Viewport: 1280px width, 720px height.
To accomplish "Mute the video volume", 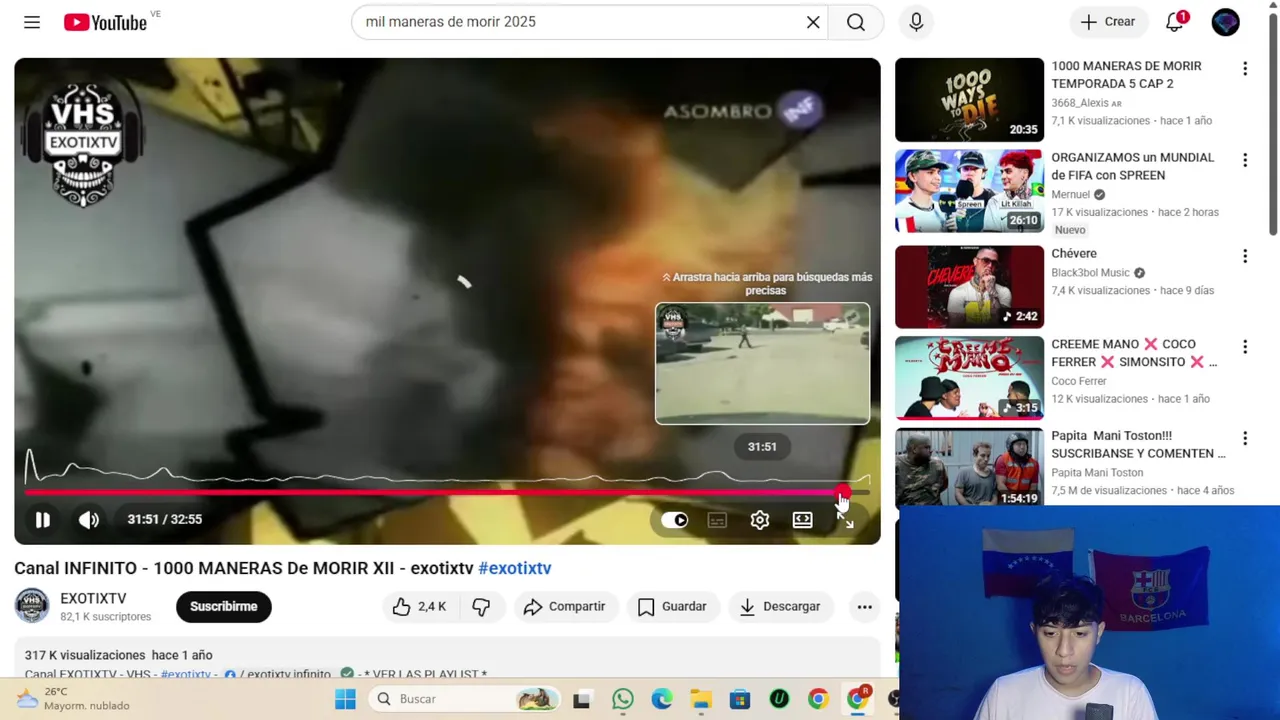I will click(x=89, y=519).
